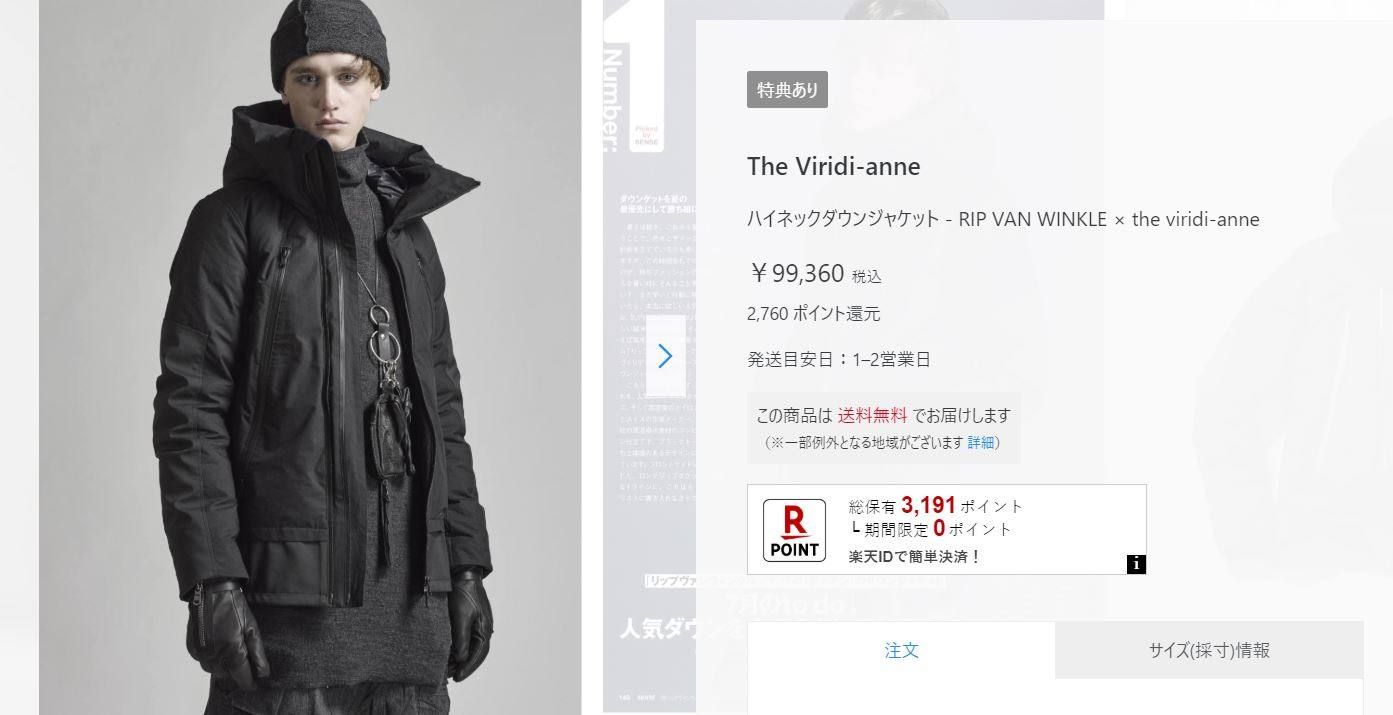Click the 2,760 ポイント還元 text
1393x715 pixels.
(813, 314)
